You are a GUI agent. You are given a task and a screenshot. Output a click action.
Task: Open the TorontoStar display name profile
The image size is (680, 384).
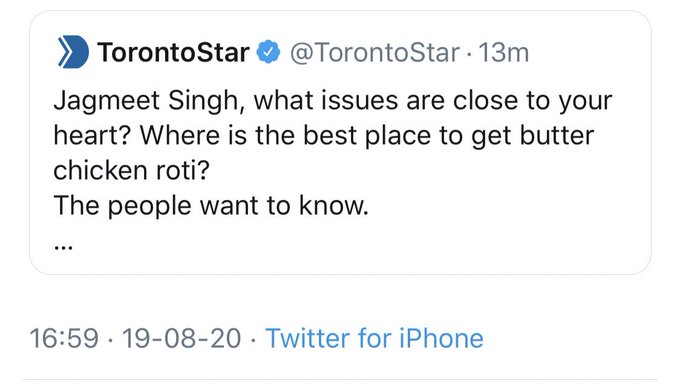tap(173, 53)
